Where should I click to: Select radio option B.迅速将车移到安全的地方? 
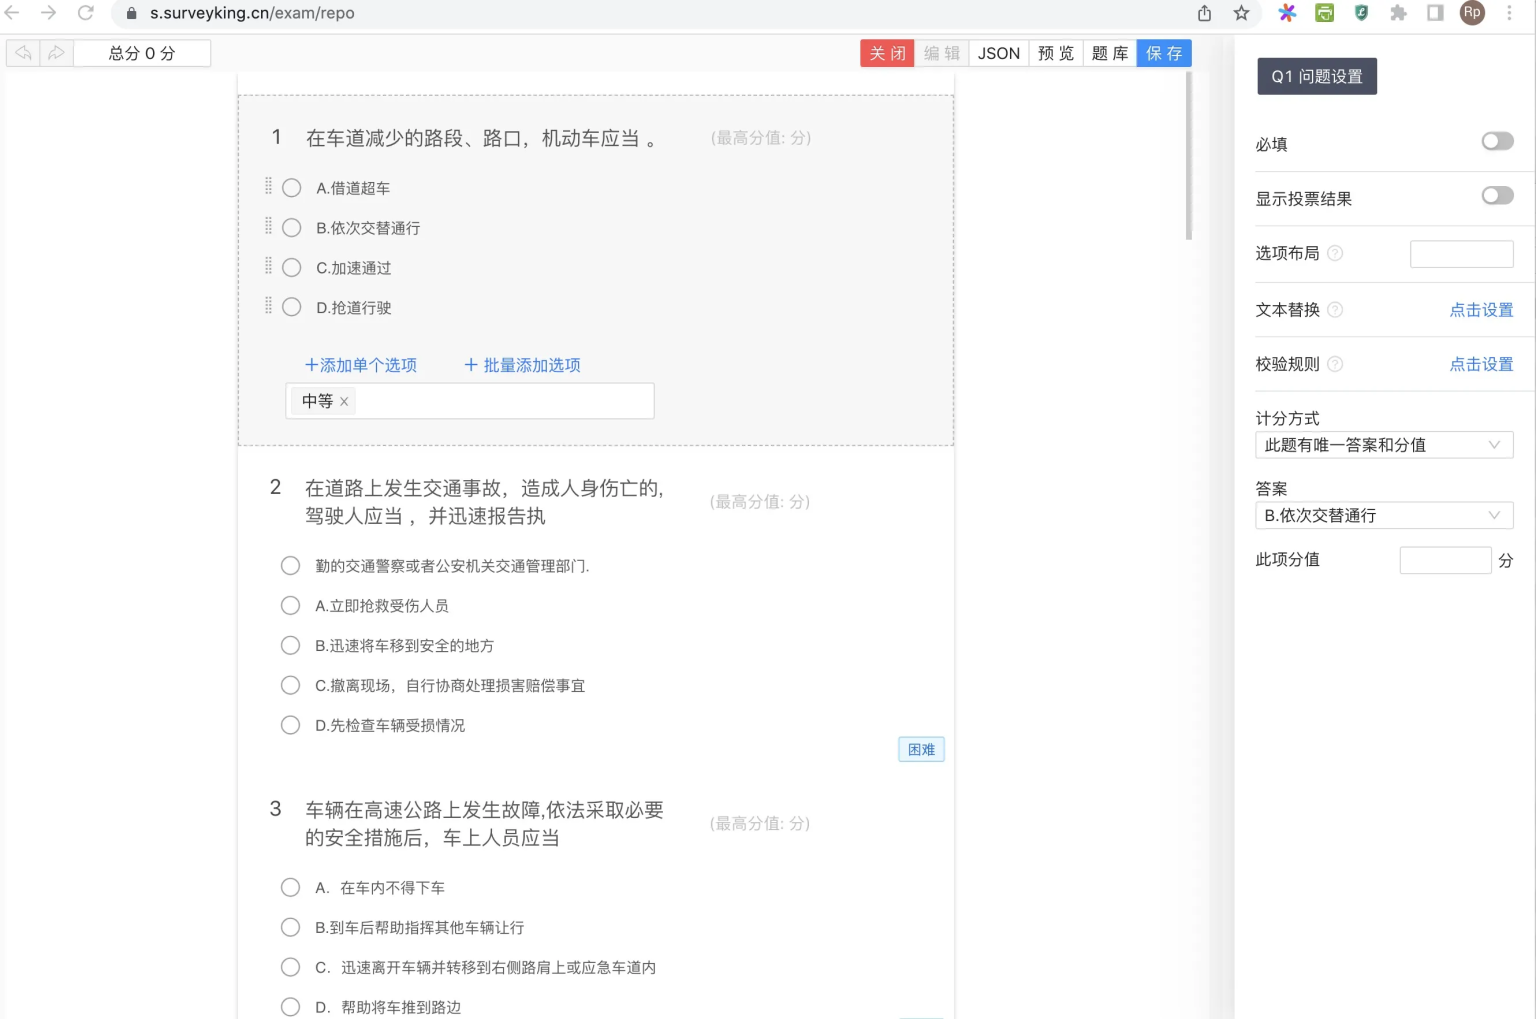coord(290,645)
